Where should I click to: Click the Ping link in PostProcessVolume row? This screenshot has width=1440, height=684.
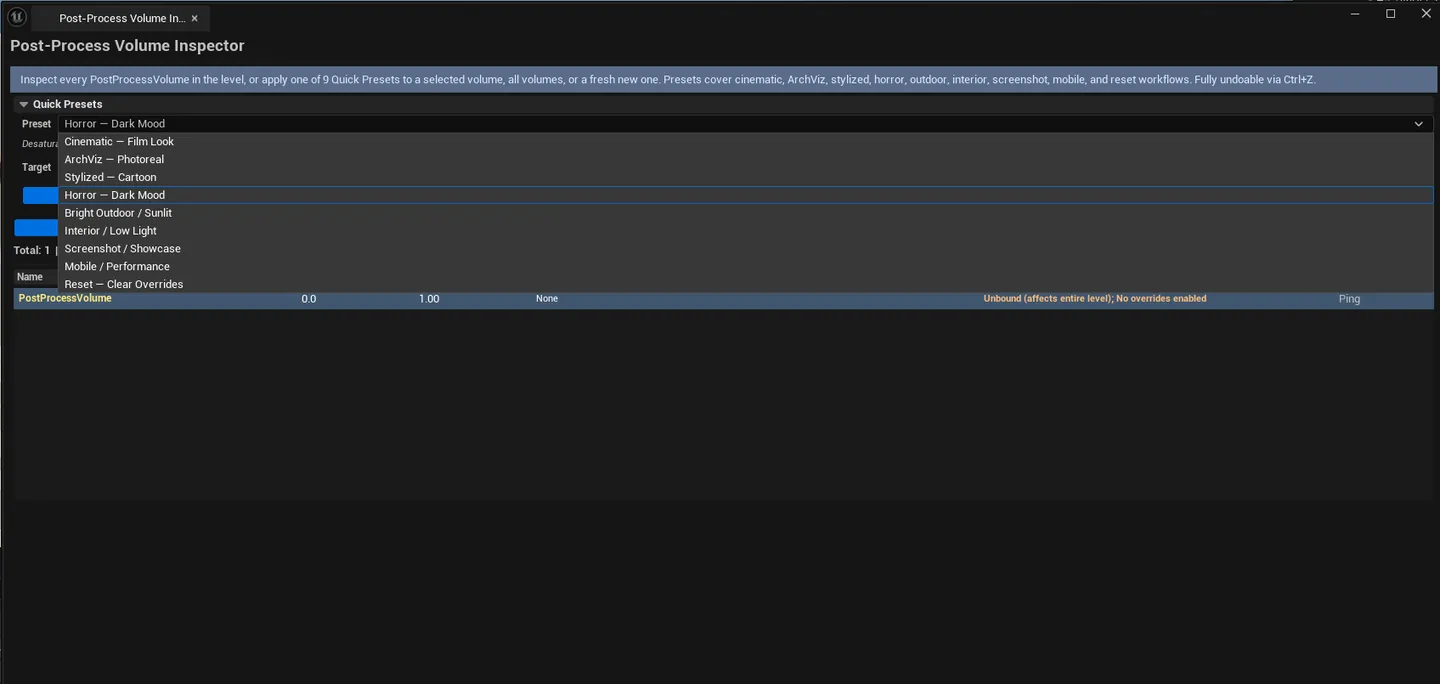(1349, 299)
